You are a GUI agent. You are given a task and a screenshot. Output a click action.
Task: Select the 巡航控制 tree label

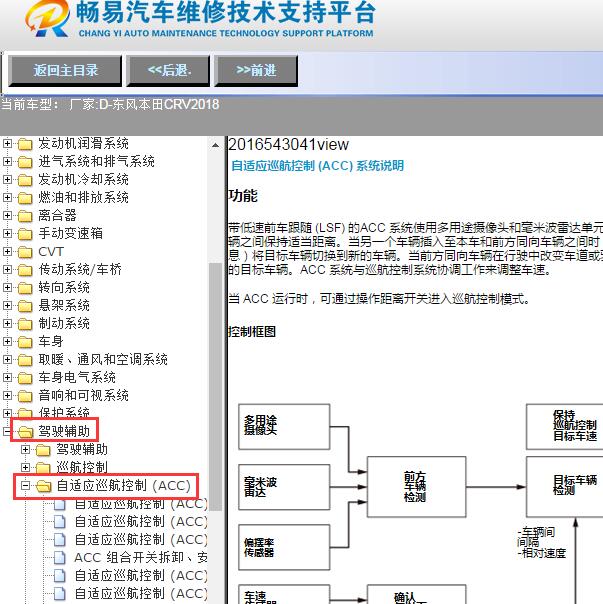pyautogui.click(x=82, y=467)
